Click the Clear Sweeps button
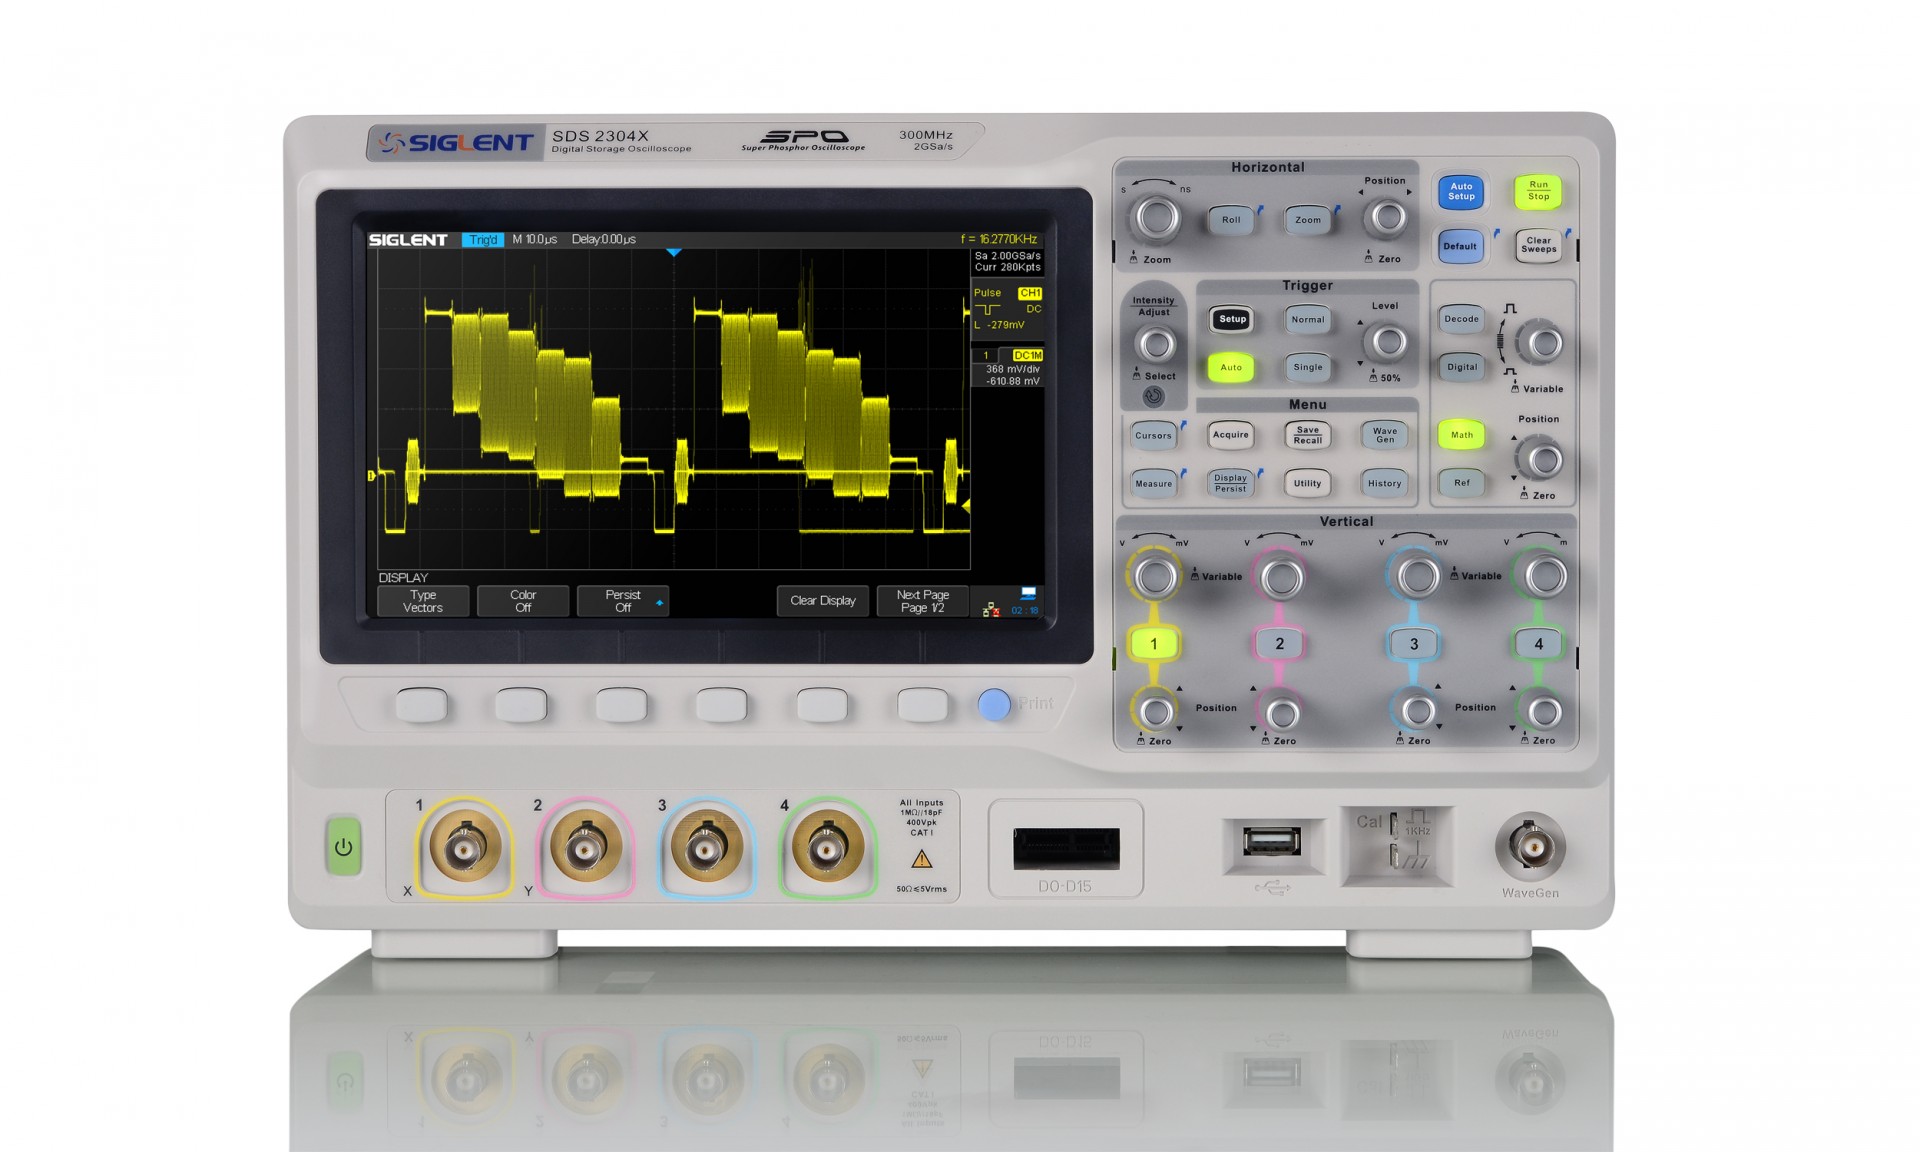The image size is (1920, 1152). 1538,245
